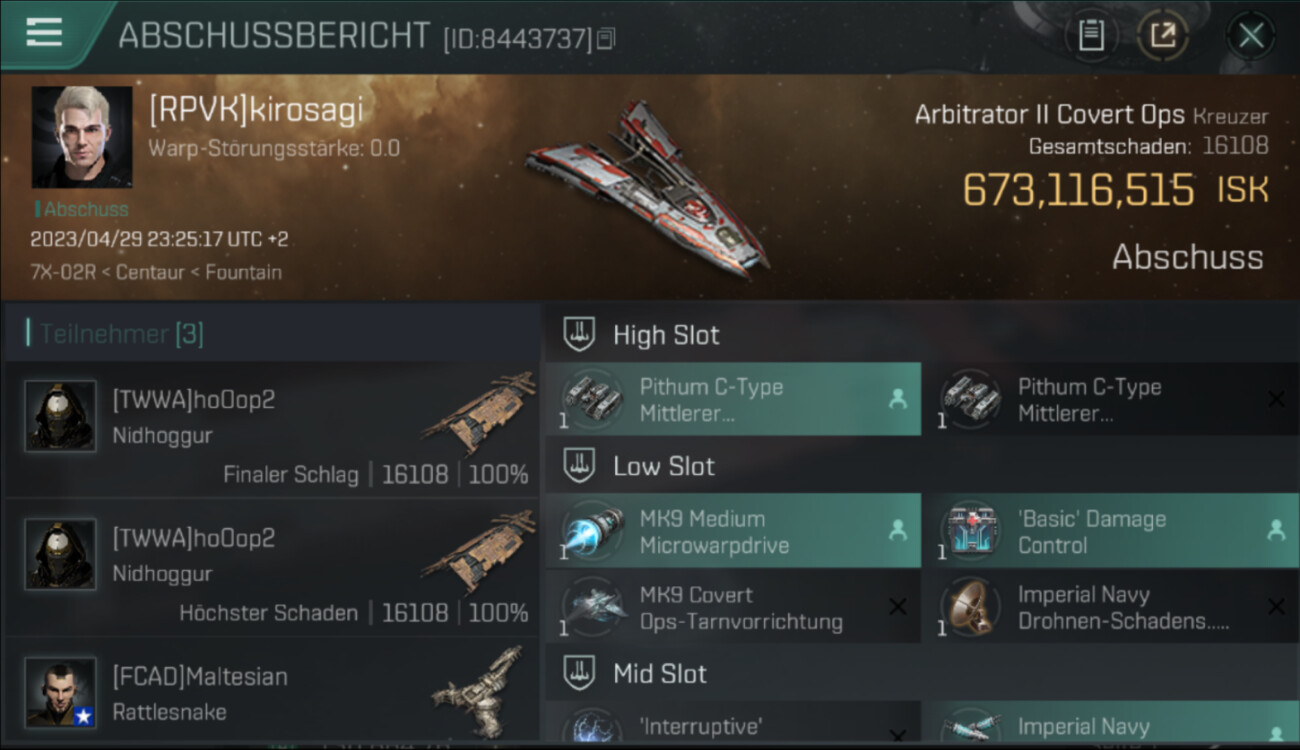Select hoOop2 Höchster Schaden participant entry

pyautogui.click(x=272, y=567)
